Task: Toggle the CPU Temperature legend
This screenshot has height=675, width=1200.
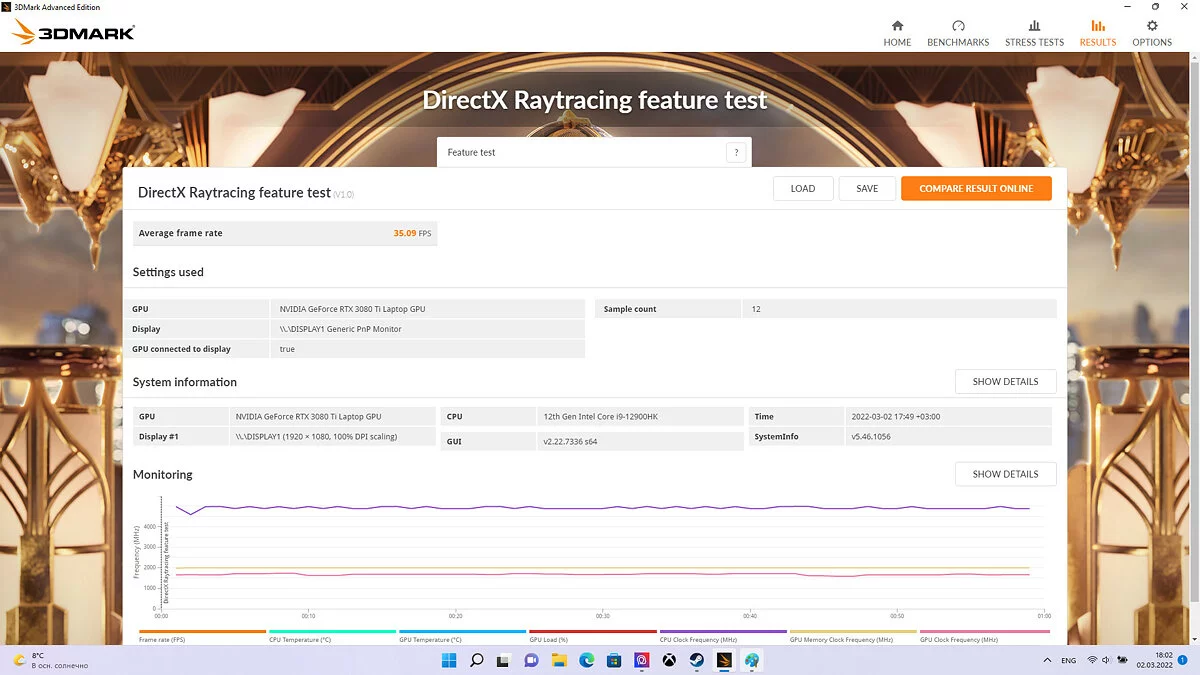Action: [x=332, y=636]
